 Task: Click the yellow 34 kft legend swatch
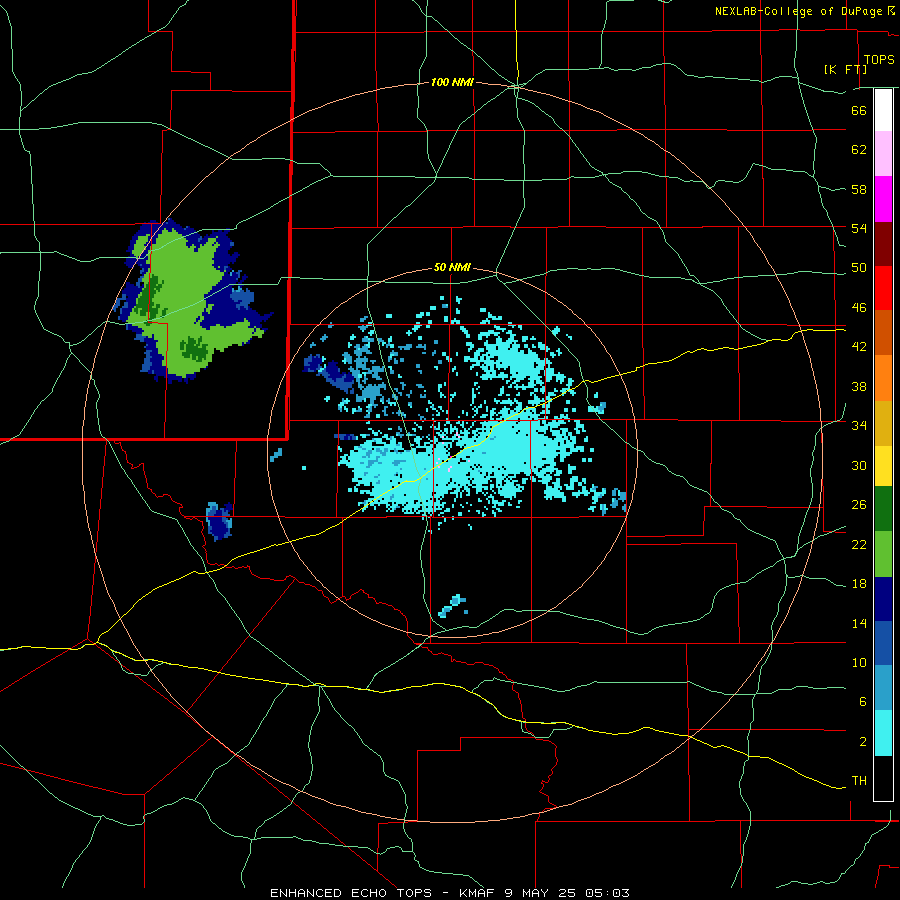tap(883, 466)
